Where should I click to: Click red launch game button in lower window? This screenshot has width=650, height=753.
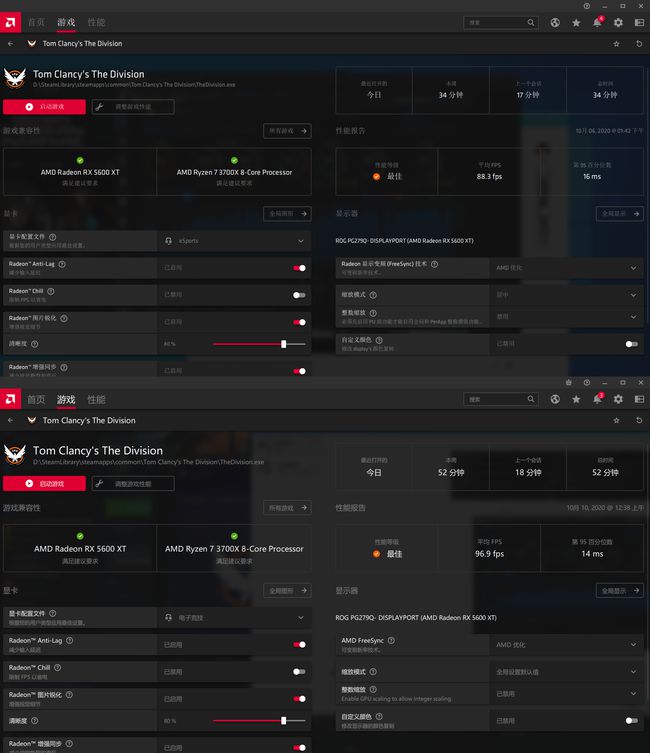pyautogui.click(x=44, y=484)
